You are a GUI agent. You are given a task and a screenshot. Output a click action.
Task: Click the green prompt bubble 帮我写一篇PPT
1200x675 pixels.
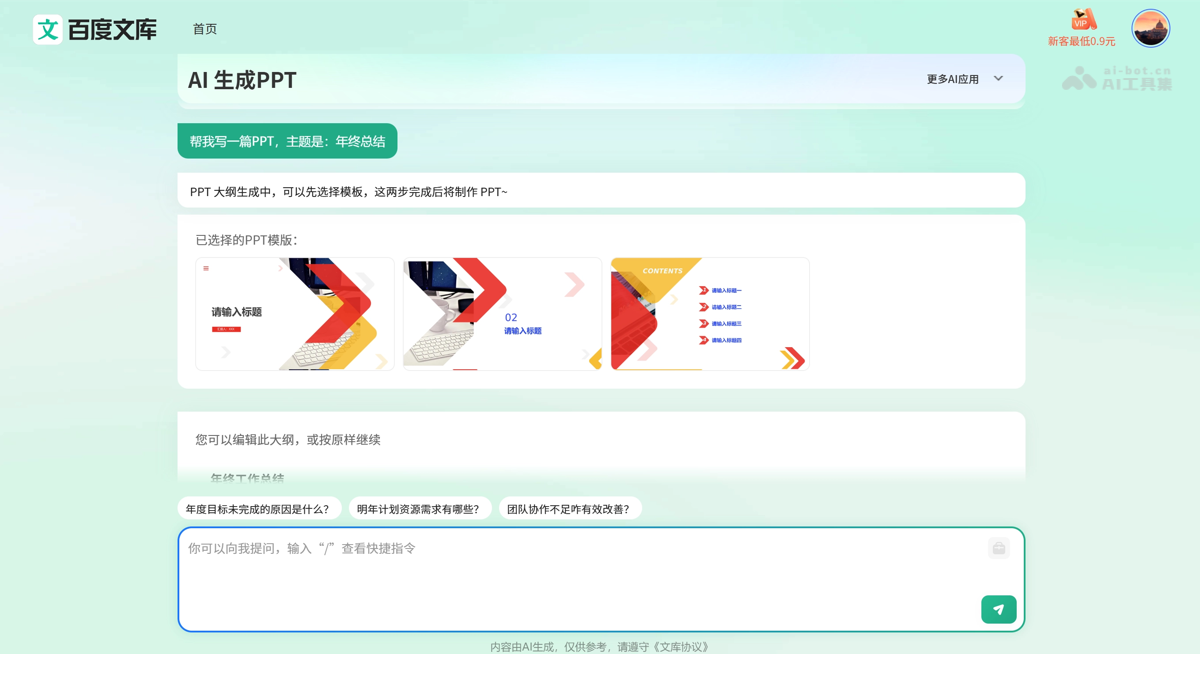click(287, 140)
